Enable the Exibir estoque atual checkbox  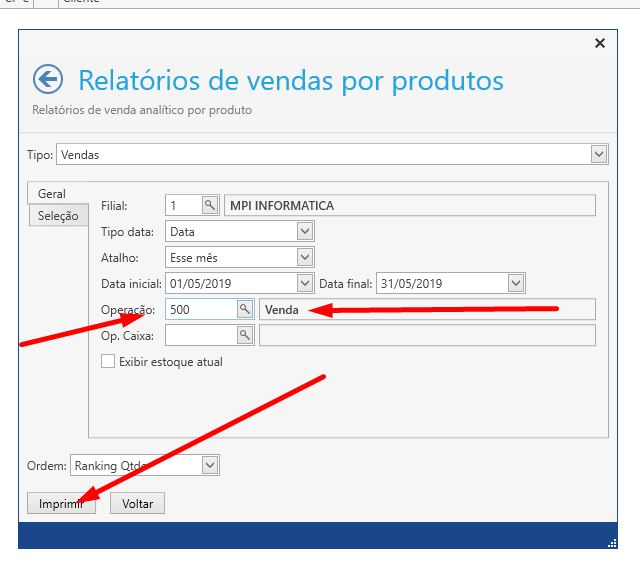109,362
